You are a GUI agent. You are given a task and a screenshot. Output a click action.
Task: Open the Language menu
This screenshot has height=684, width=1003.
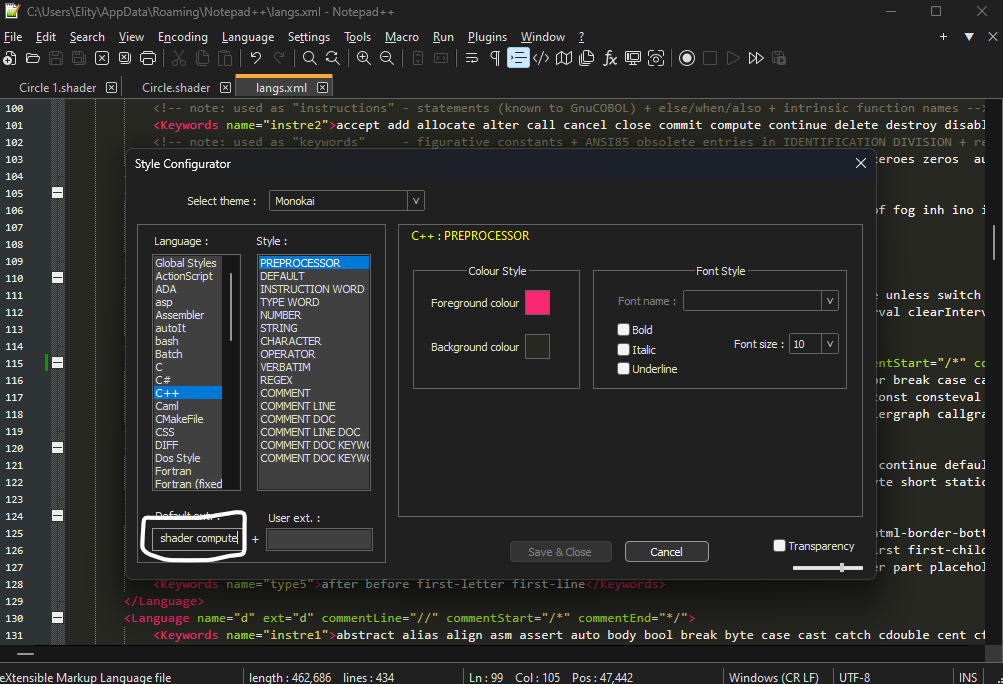pyautogui.click(x=248, y=37)
